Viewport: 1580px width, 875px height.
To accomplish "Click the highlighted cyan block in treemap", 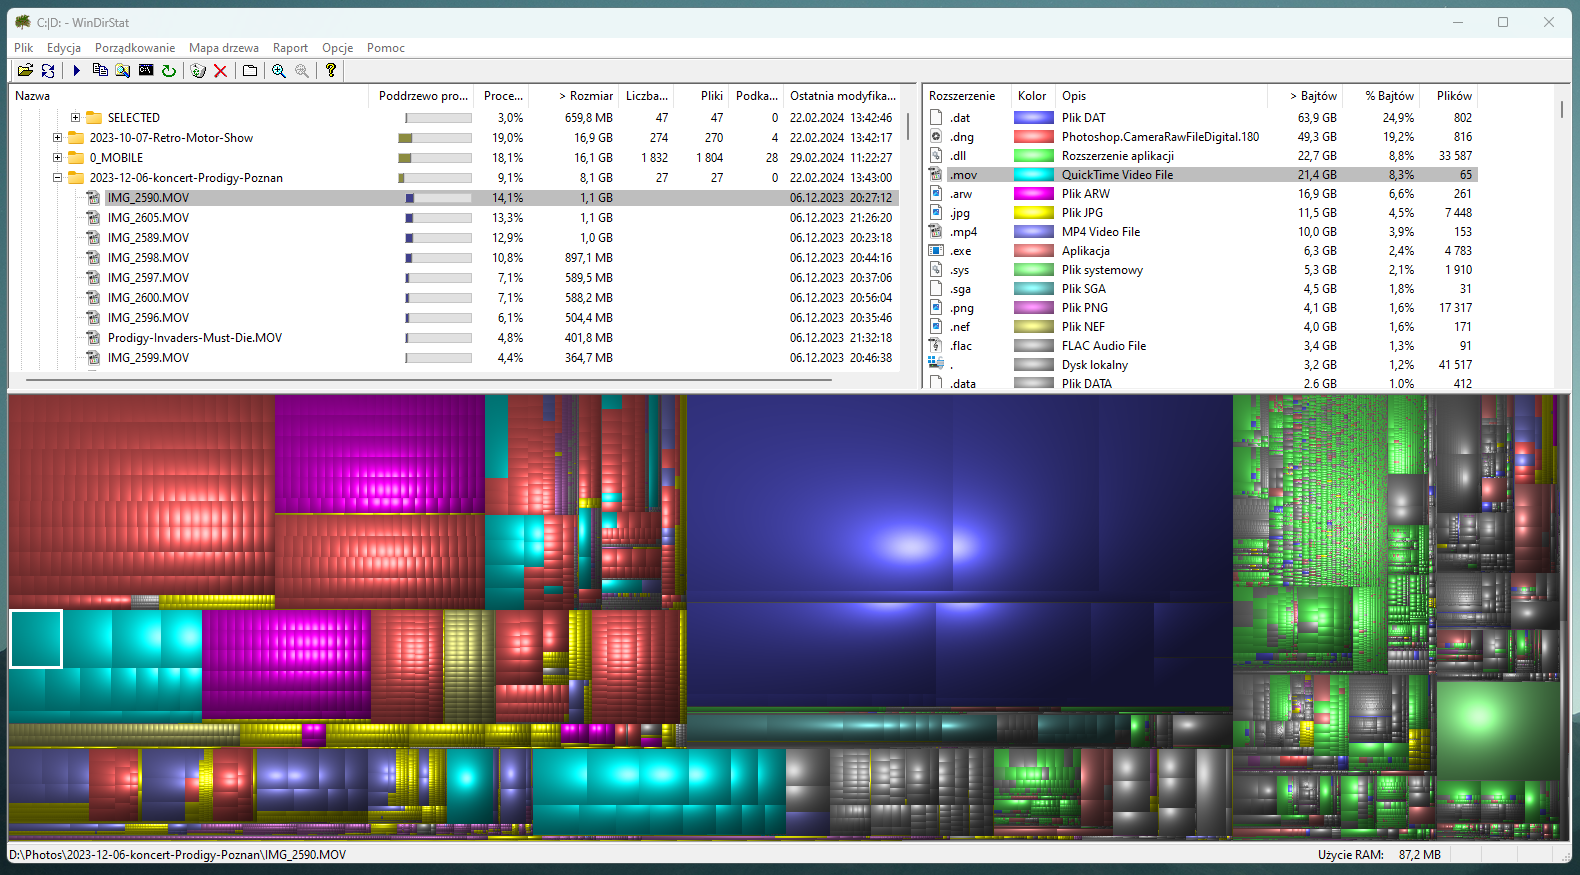I will tap(36, 639).
